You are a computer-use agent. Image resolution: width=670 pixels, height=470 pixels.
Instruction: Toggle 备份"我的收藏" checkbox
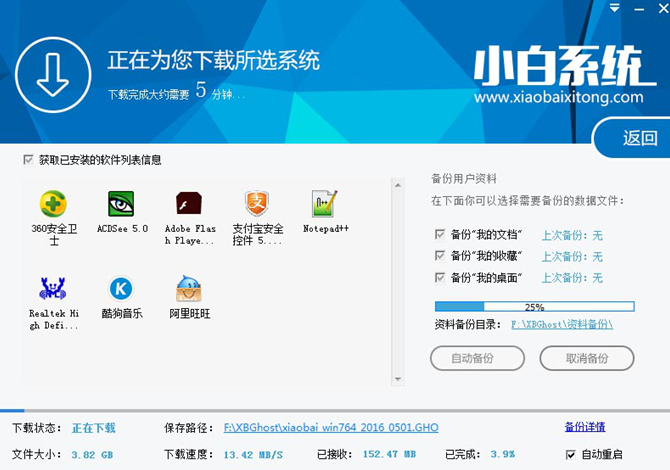click(440, 255)
